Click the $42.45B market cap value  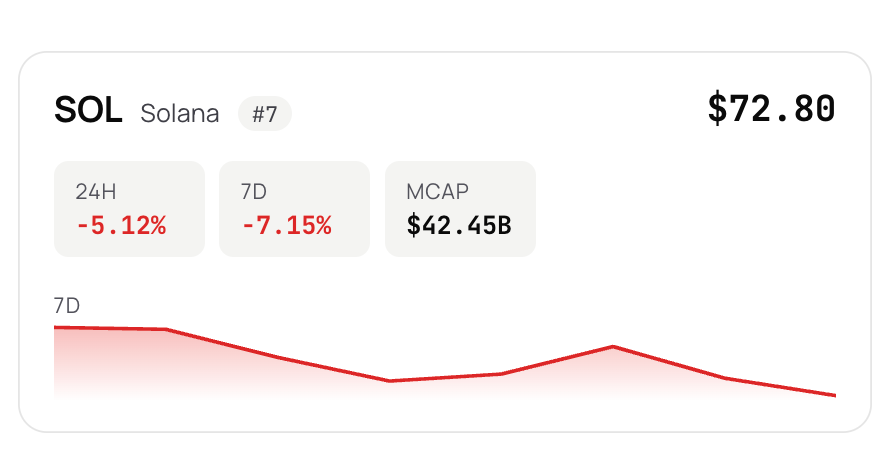459,225
